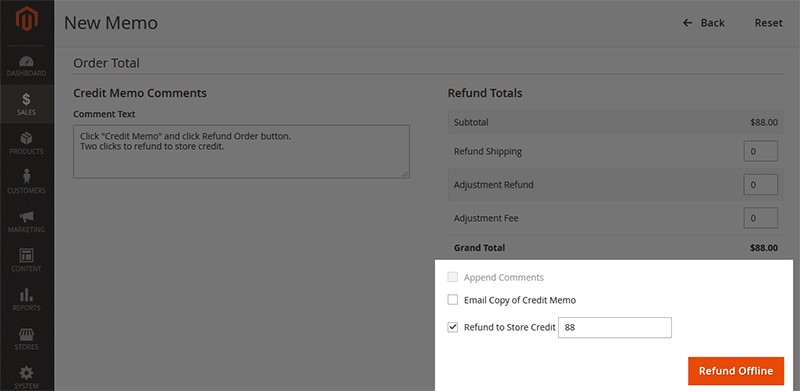Screen dimensions: 800x391
Task: Uncheck Refund to Store Credit
Action: point(453,327)
